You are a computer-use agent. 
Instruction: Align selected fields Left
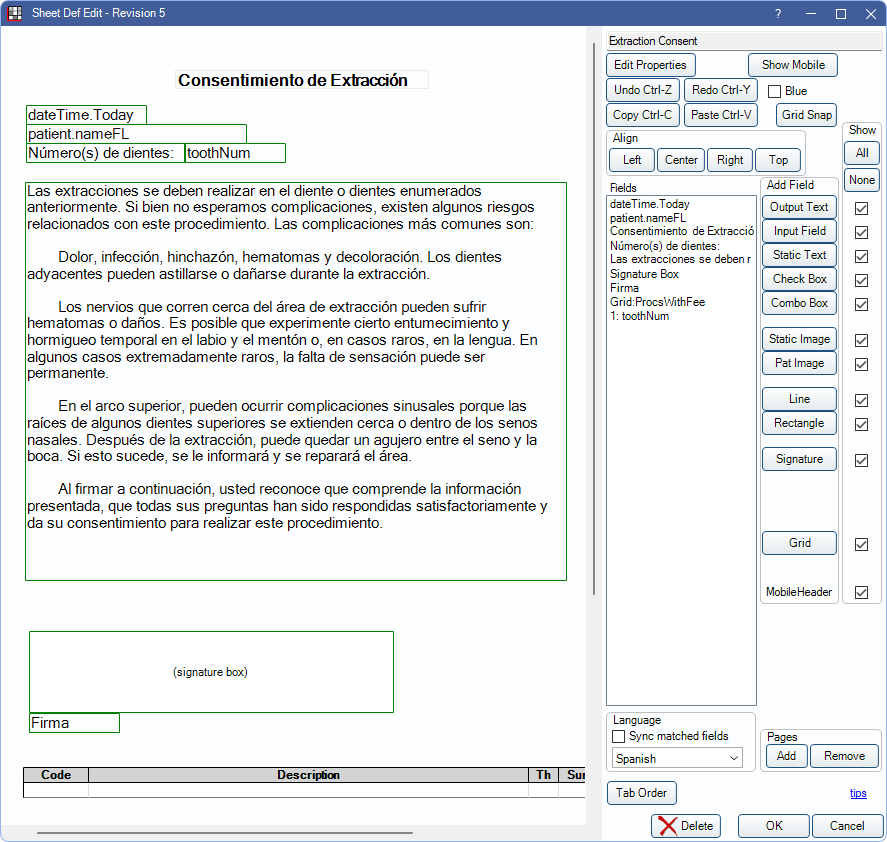[x=632, y=160]
